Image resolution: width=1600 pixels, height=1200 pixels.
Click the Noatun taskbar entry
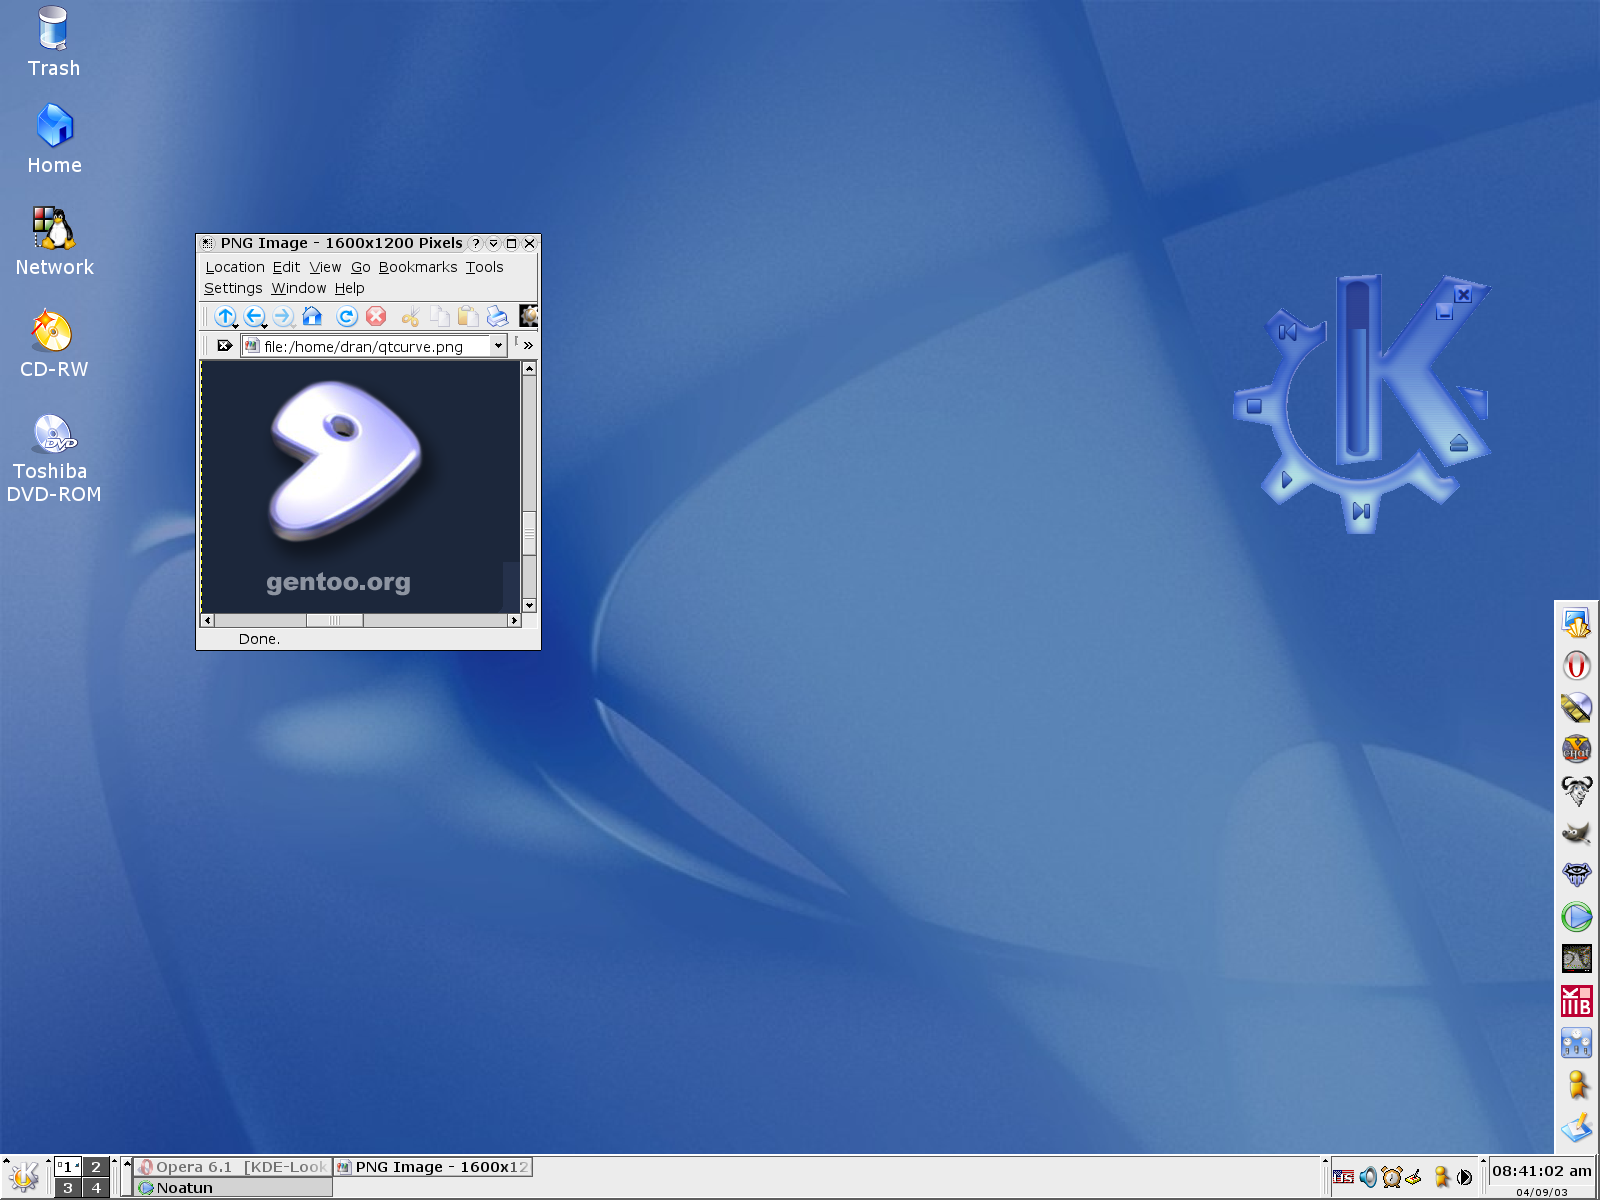point(233,1188)
